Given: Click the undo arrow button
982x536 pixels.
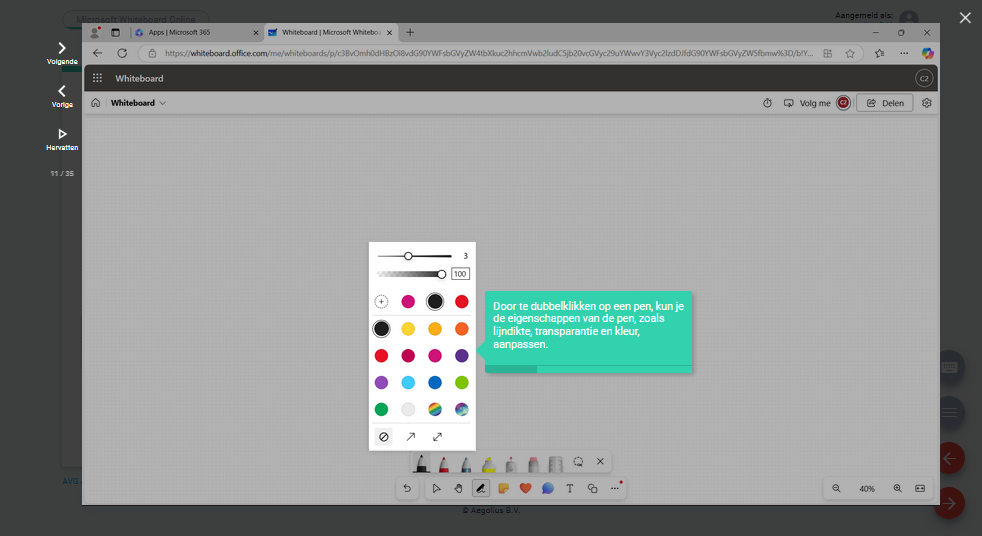Looking at the screenshot, I should tap(407, 489).
